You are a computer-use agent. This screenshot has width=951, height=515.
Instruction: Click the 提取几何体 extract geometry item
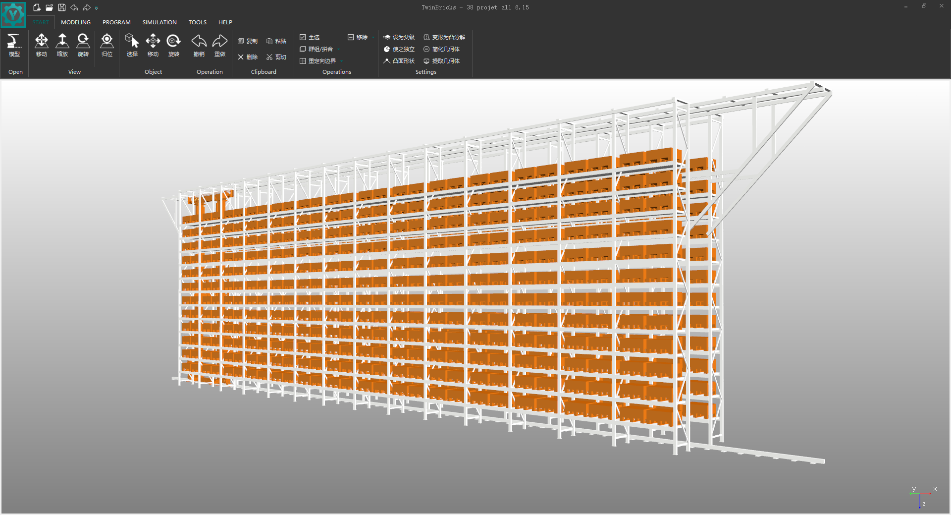442,61
